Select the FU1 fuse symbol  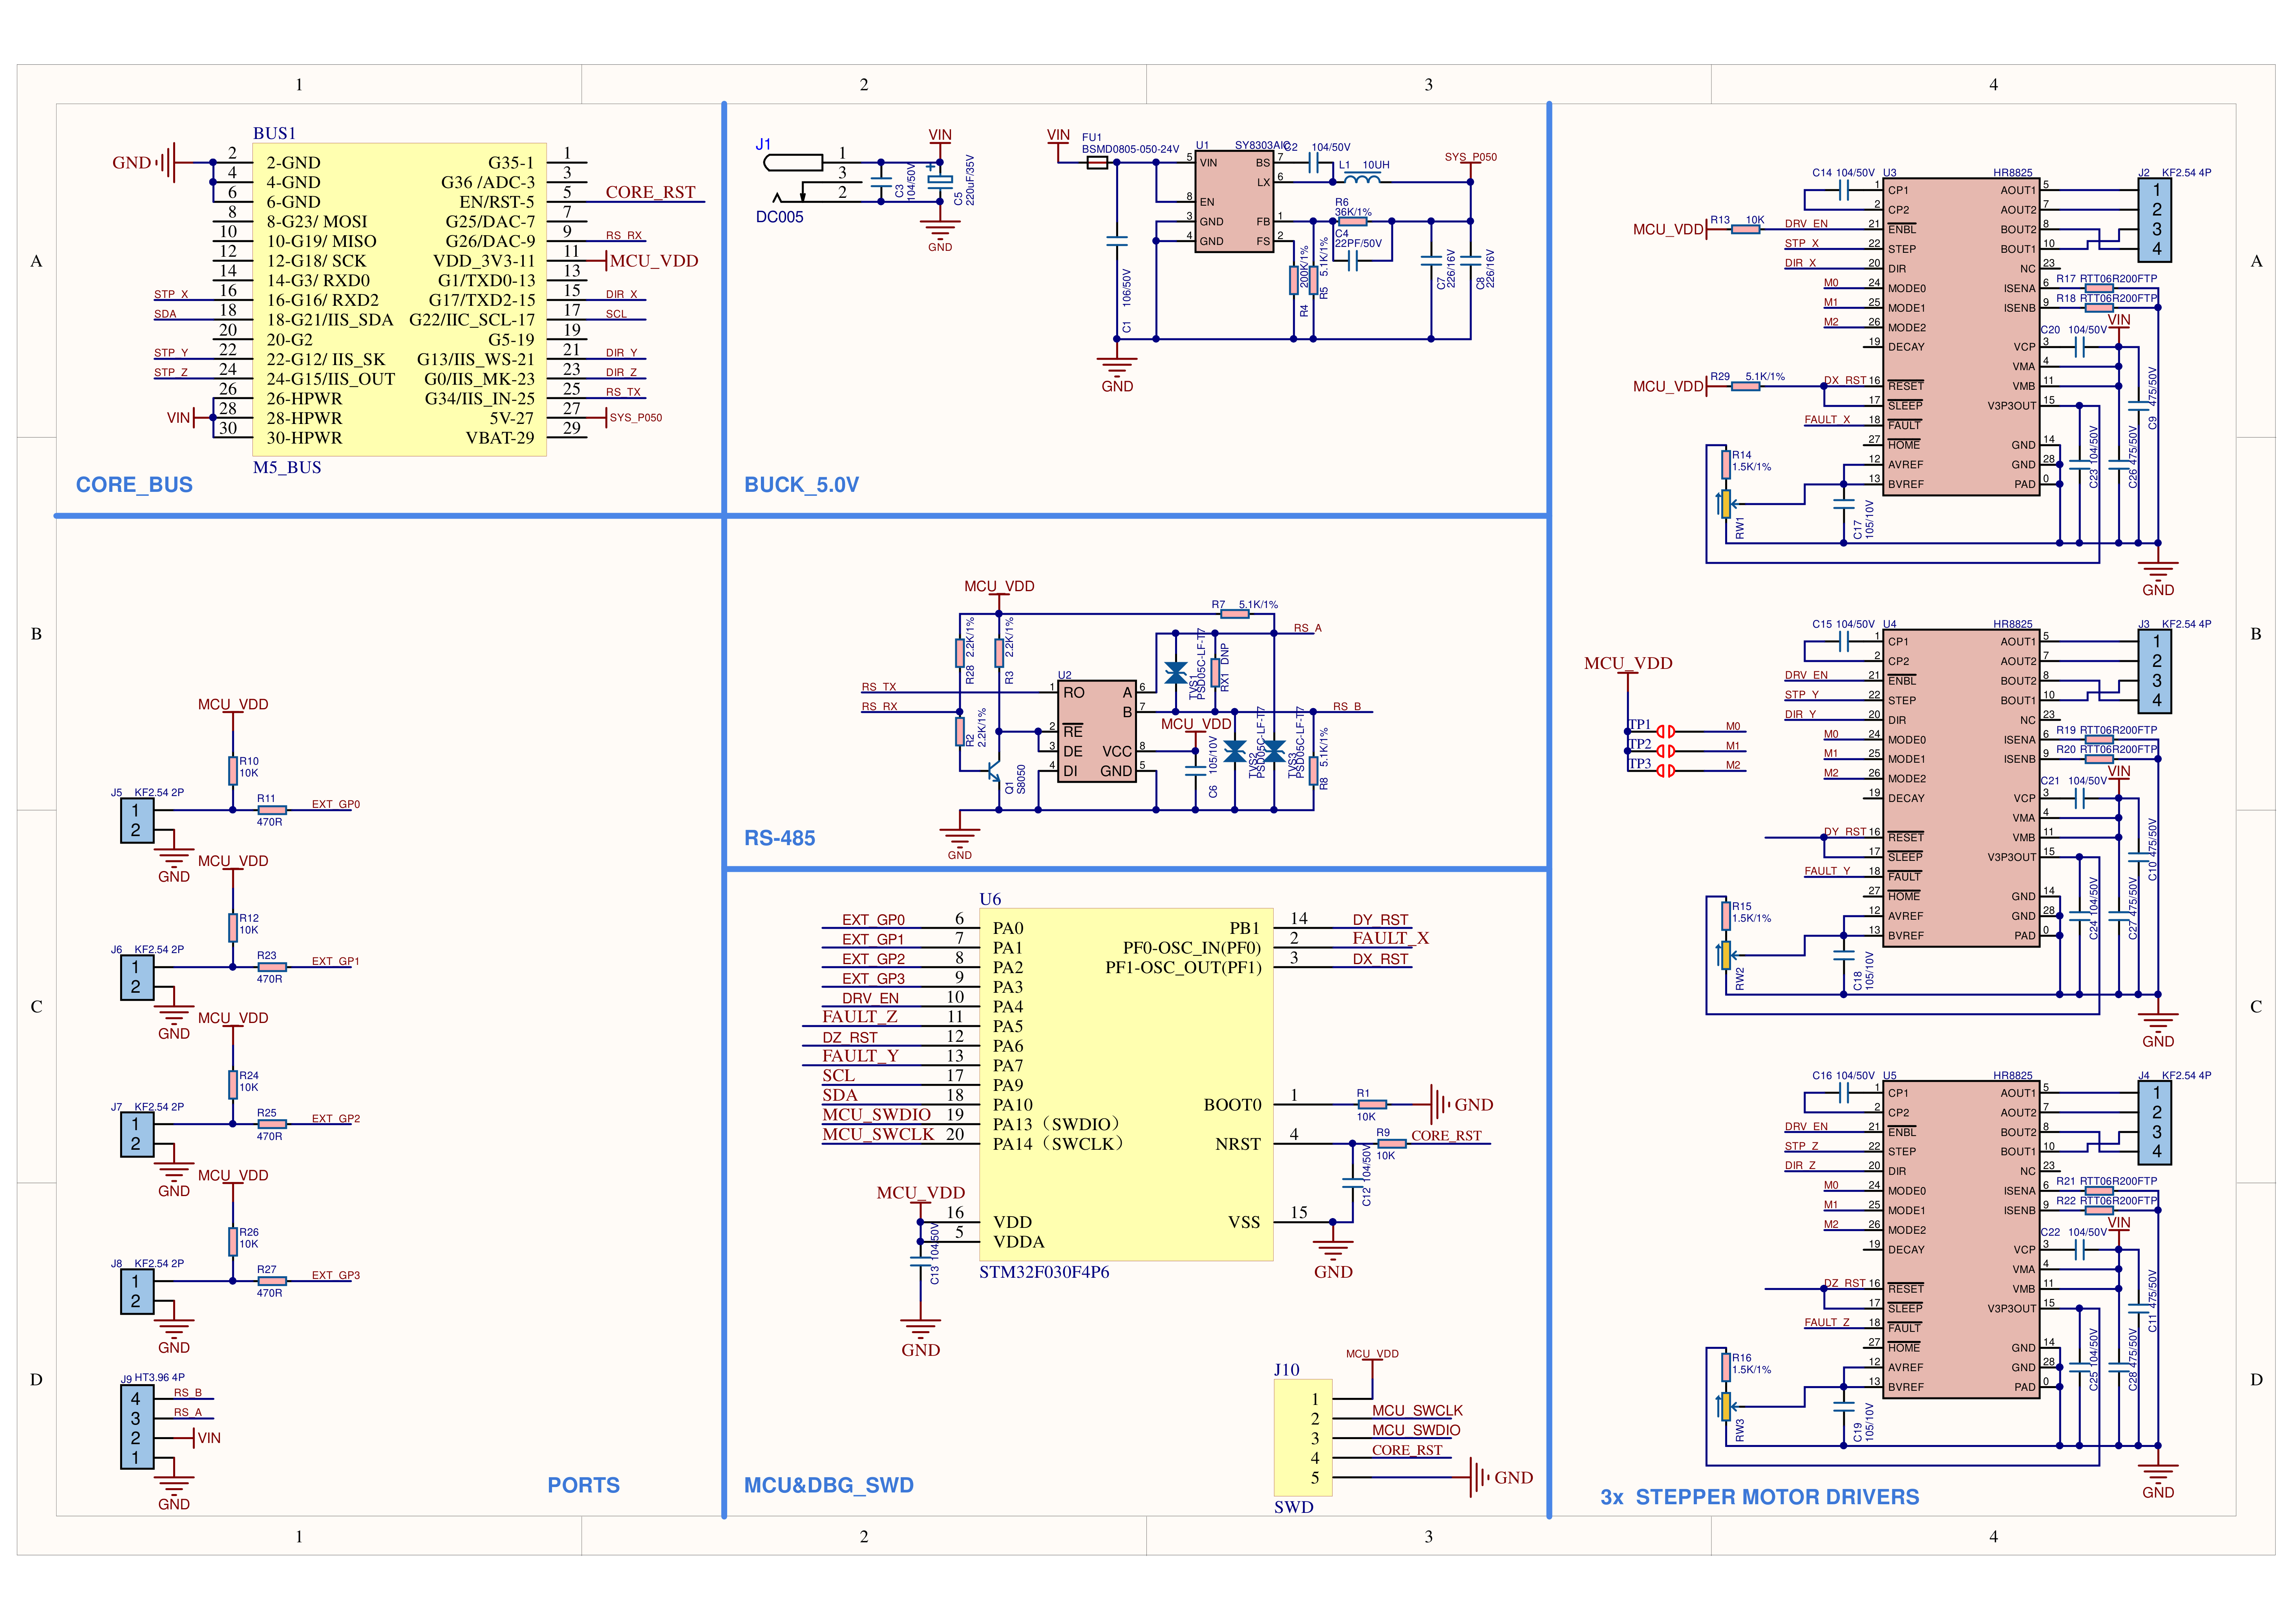tap(1097, 163)
